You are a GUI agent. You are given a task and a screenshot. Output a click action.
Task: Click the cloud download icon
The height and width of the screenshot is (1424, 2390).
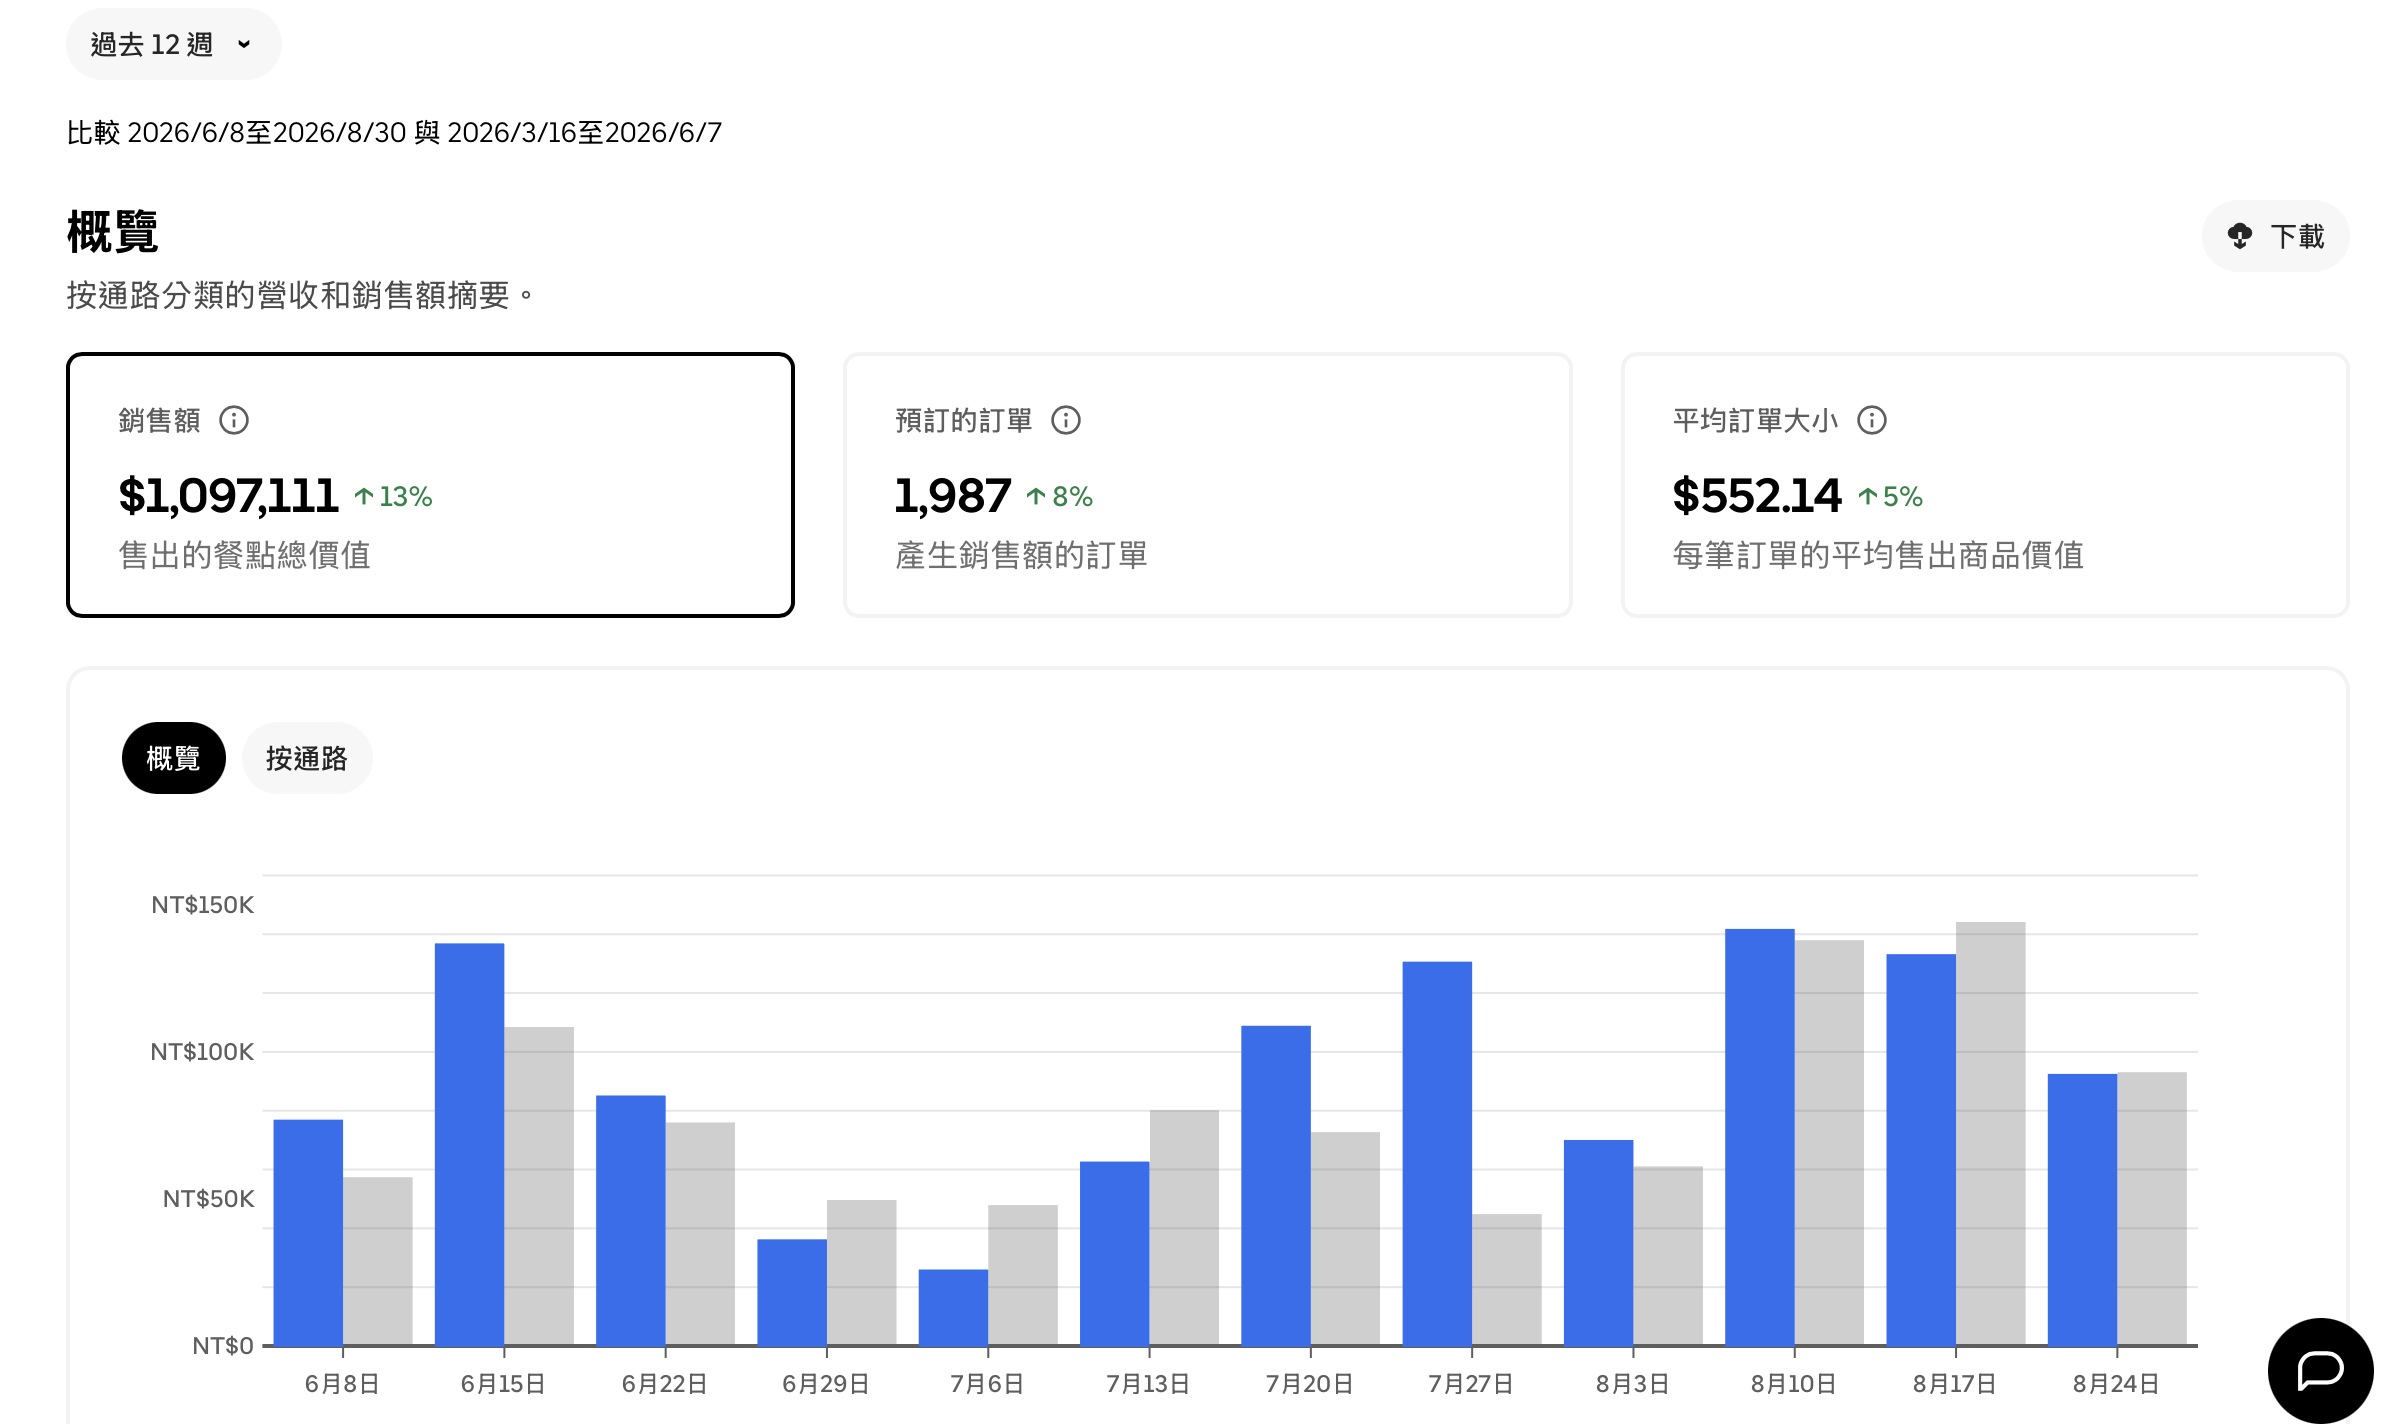(2240, 236)
